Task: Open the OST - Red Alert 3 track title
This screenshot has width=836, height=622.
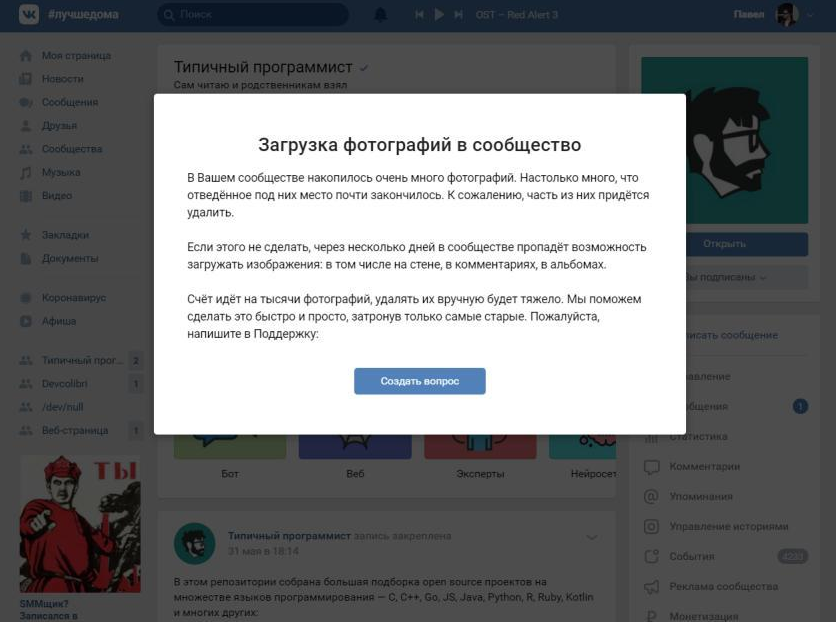Action: click(517, 15)
